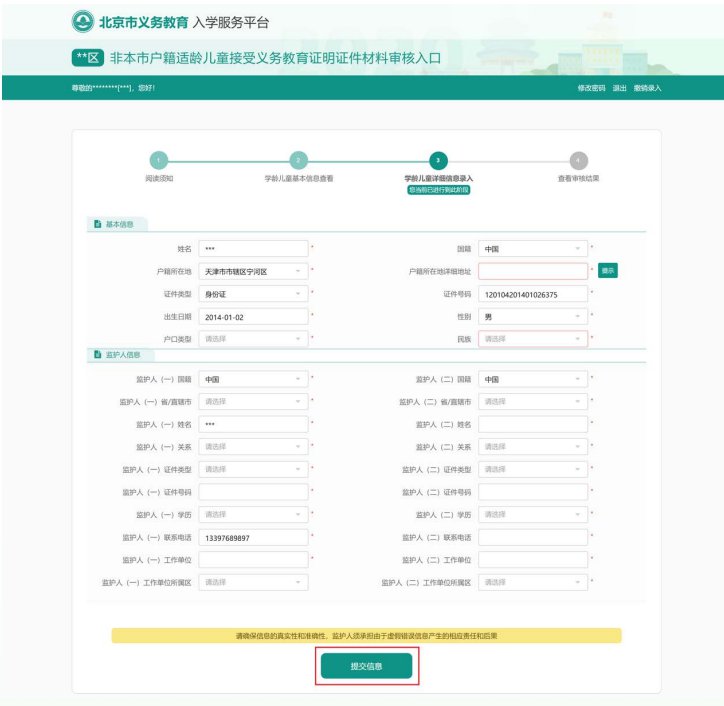Image resolution: width=724 pixels, height=706 pixels.
Task: Click the 您当前已进行到此阶段 badge
Action: (x=439, y=190)
